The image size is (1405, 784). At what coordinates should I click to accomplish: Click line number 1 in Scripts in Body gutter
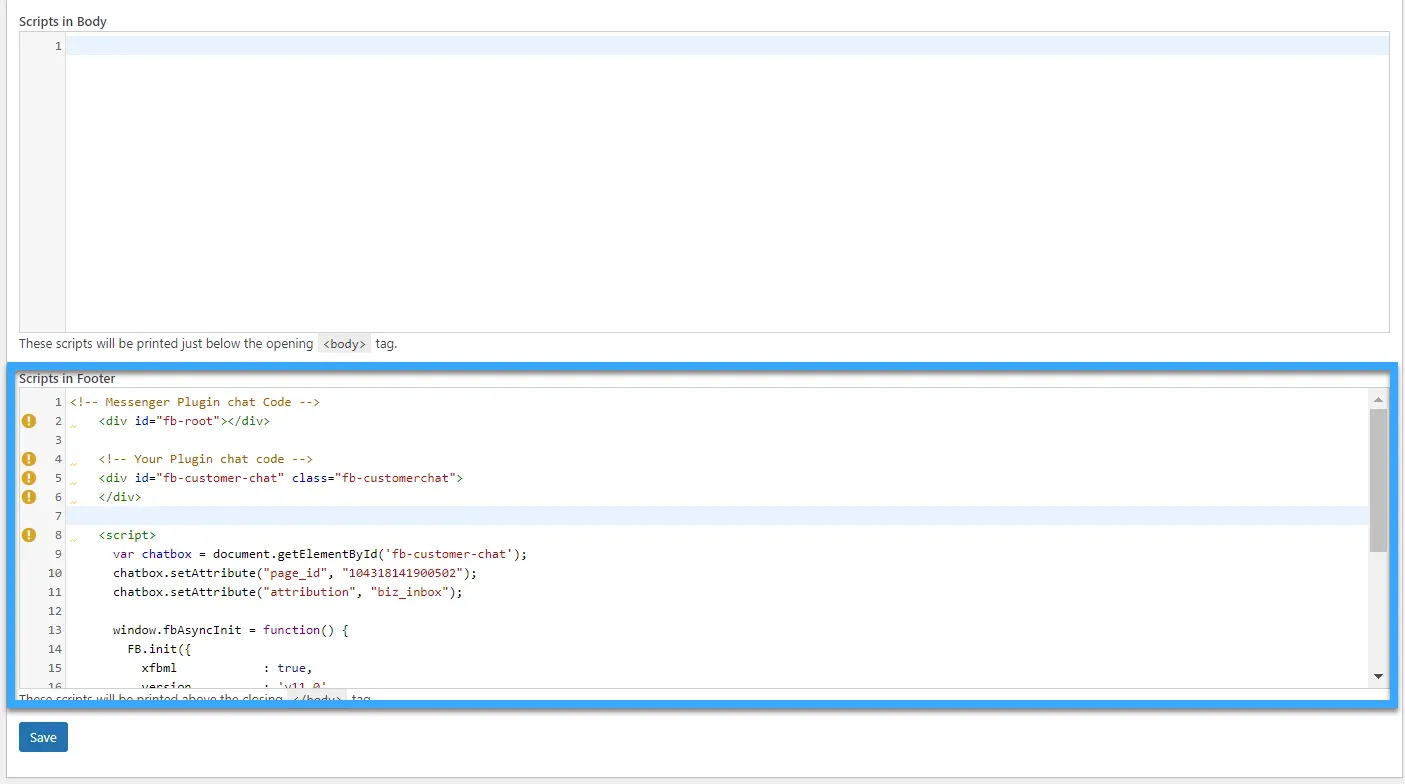58,46
